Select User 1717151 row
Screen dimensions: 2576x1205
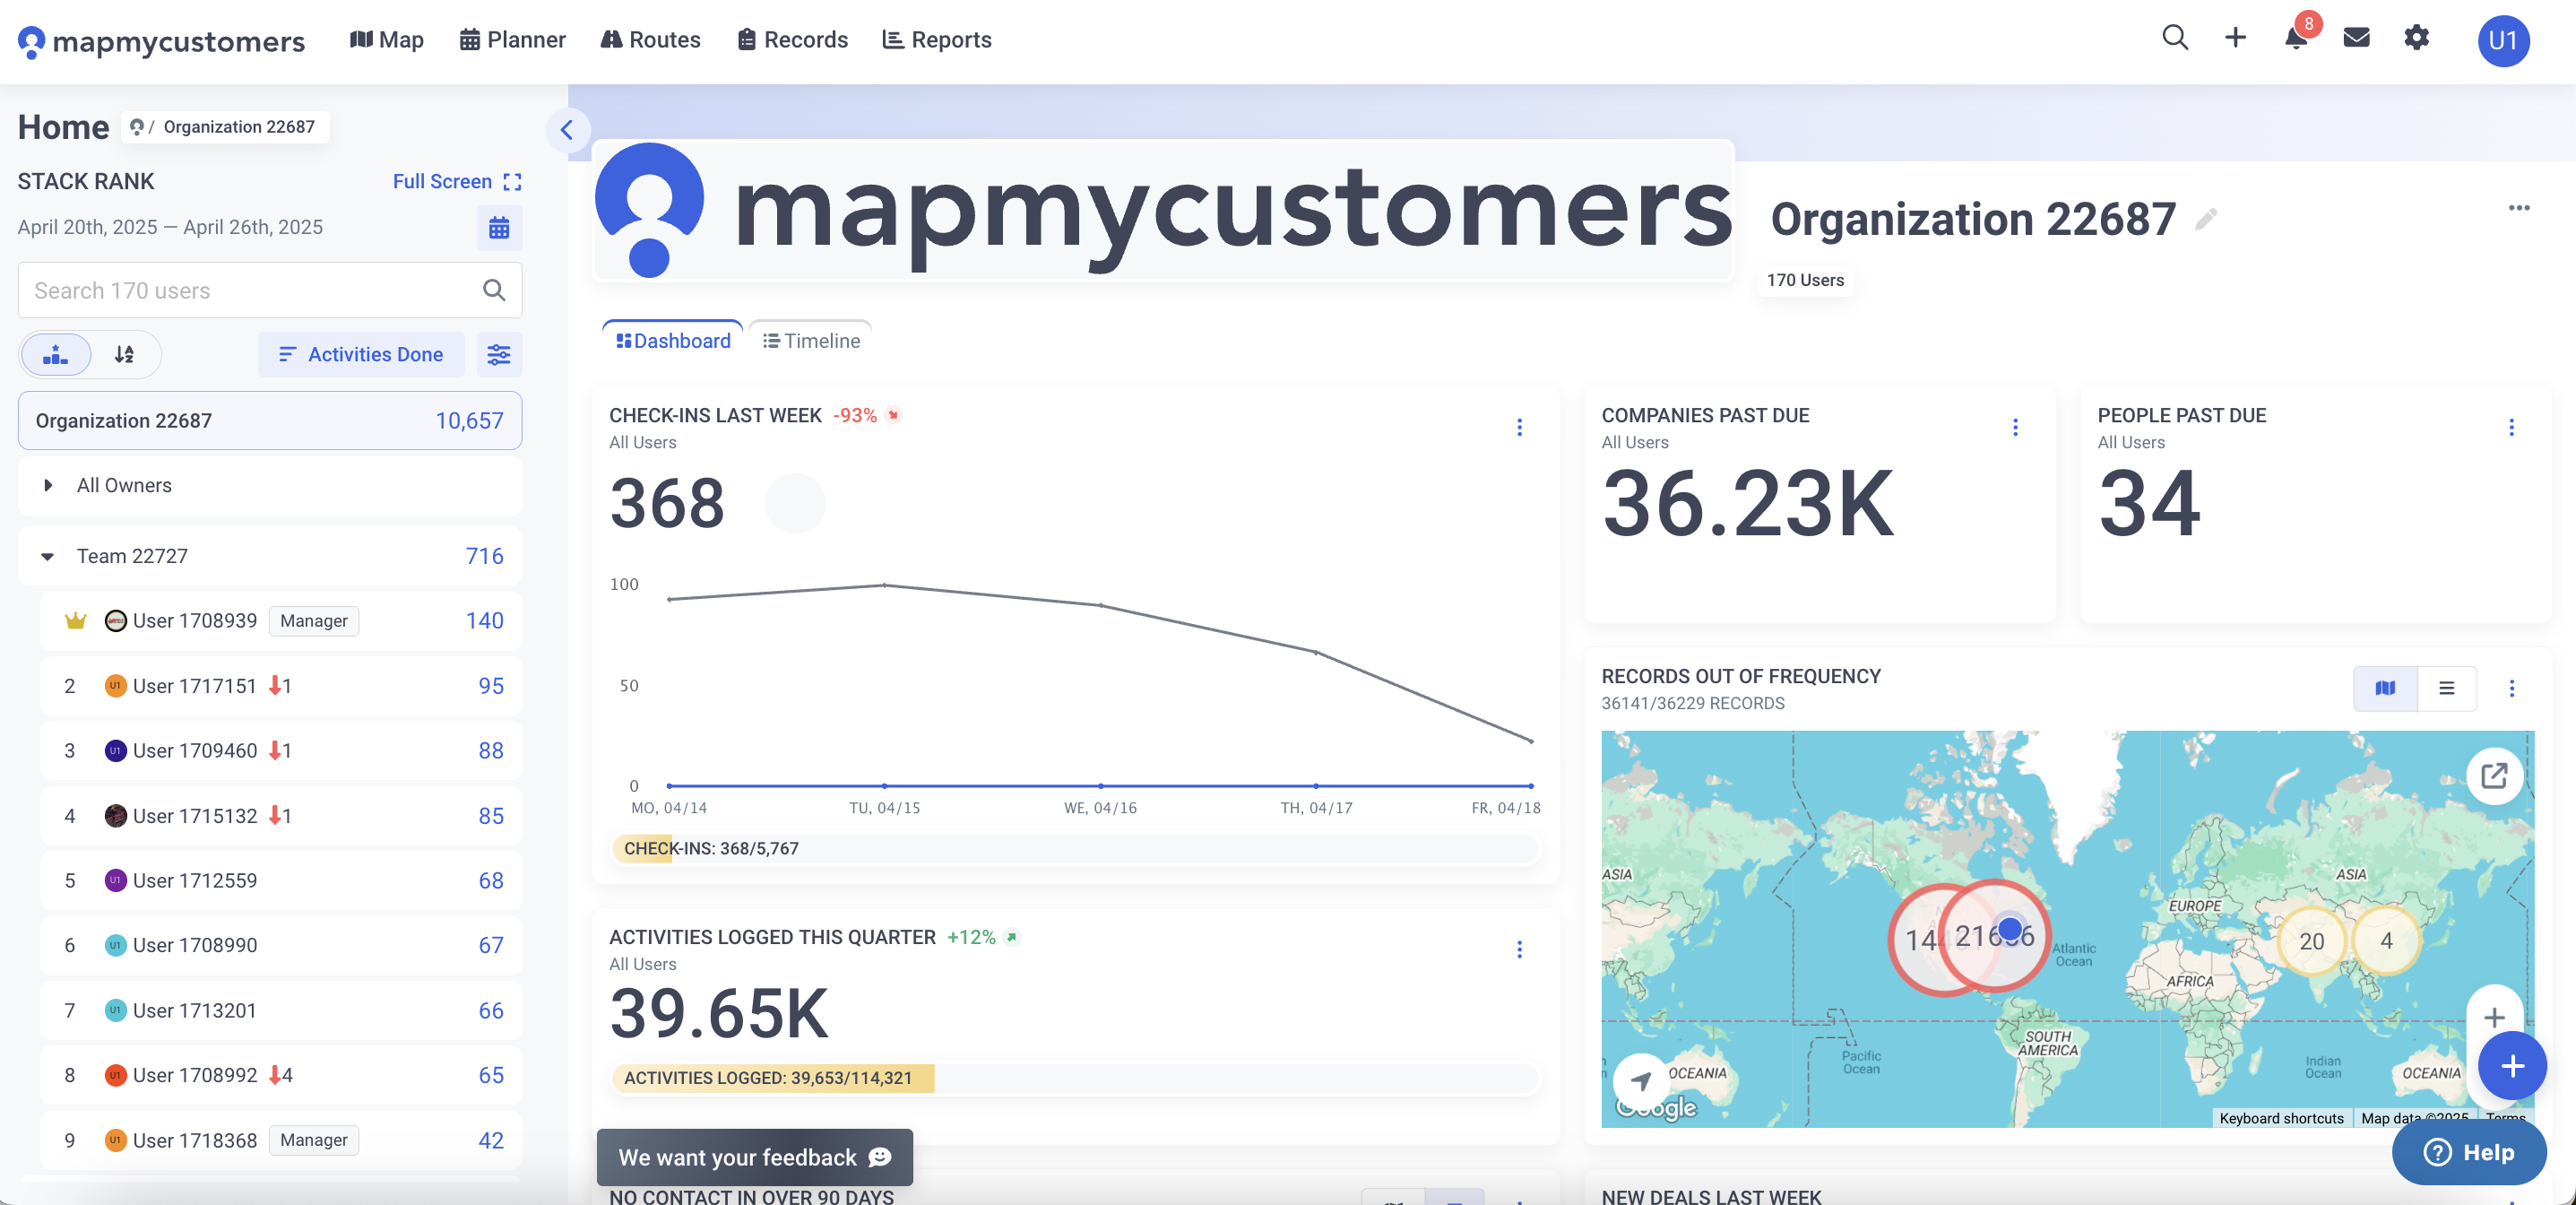(281, 686)
